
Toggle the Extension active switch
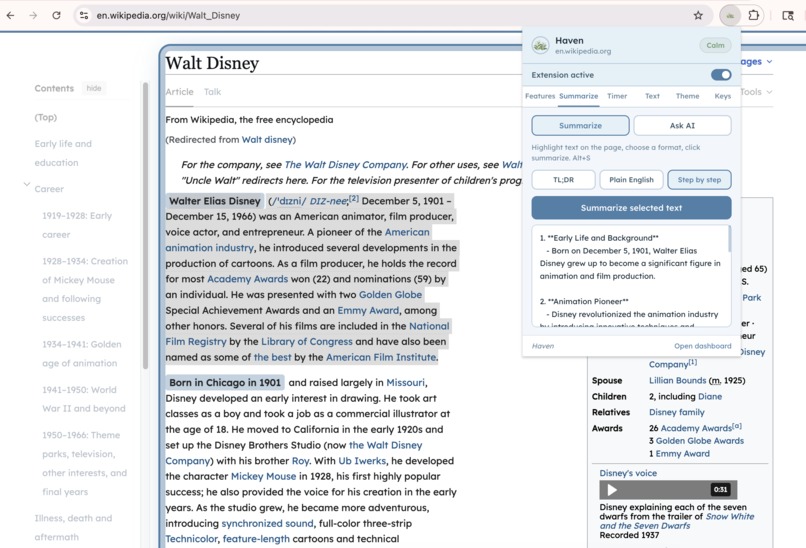click(721, 75)
